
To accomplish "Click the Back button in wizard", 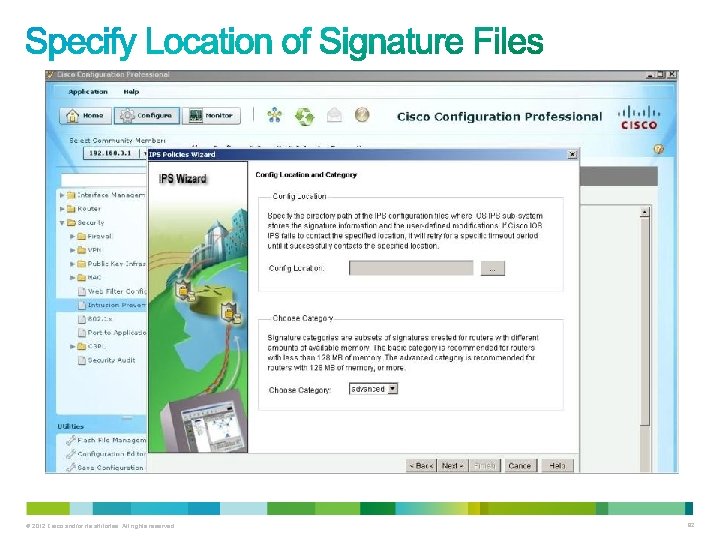I will pyautogui.click(x=421, y=466).
